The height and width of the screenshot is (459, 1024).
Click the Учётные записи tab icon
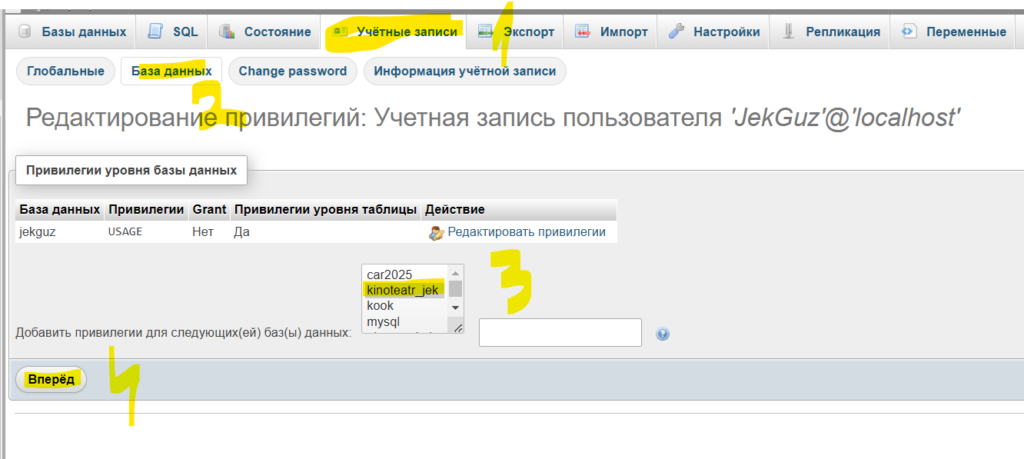click(339, 31)
